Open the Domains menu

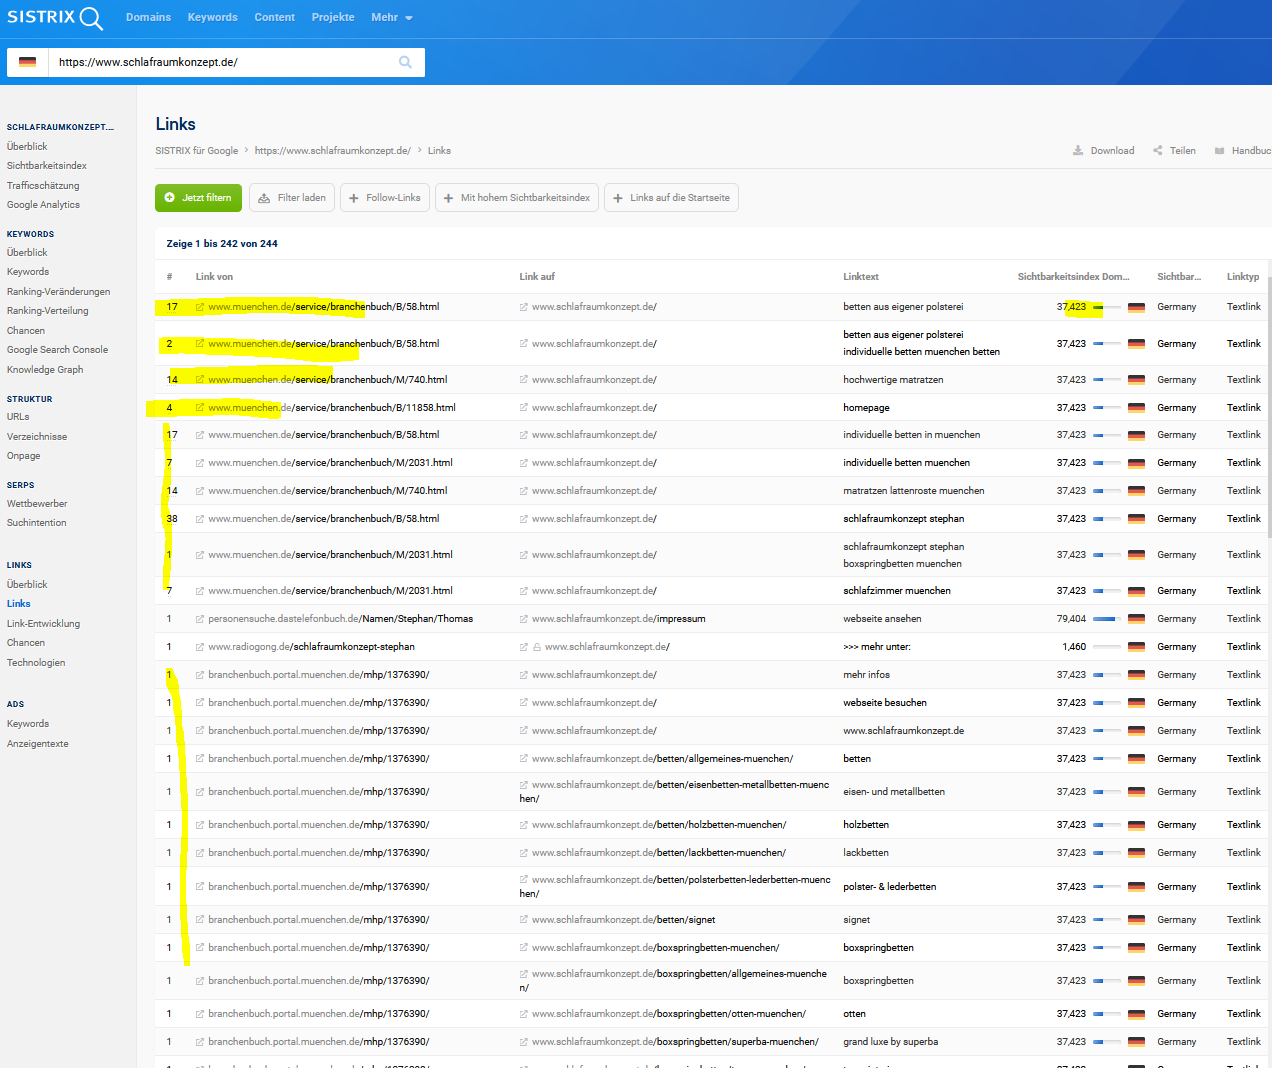click(148, 18)
